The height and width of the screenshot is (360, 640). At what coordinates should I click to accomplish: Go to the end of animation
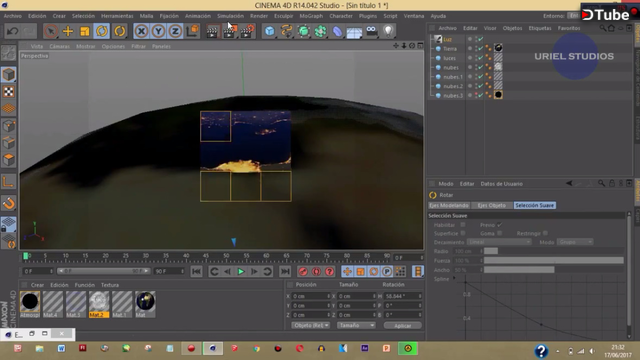pyautogui.click(x=285, y=271)
